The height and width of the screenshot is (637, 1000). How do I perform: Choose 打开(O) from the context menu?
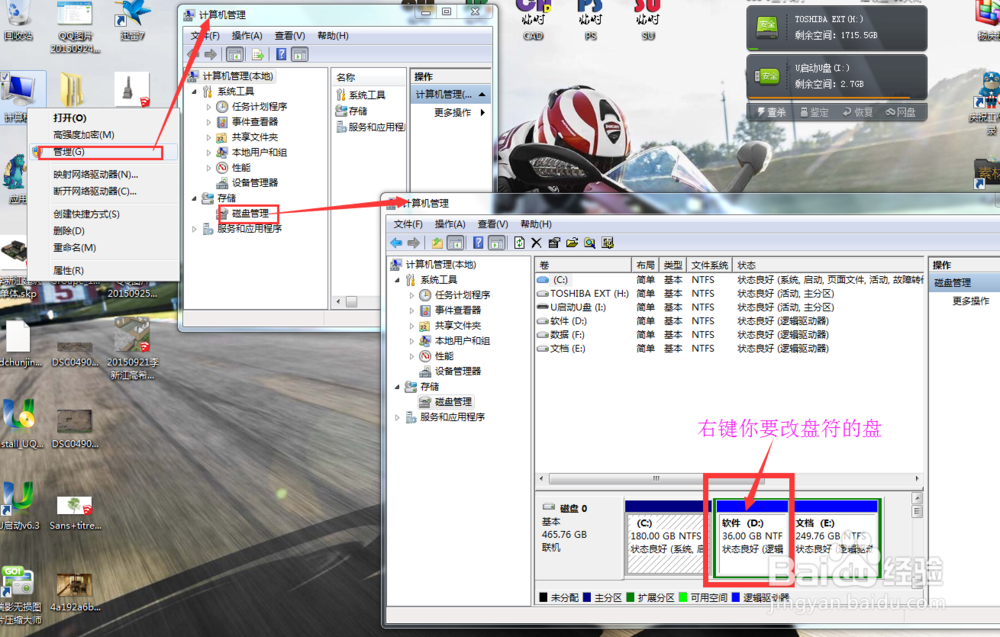pos(103,118)
